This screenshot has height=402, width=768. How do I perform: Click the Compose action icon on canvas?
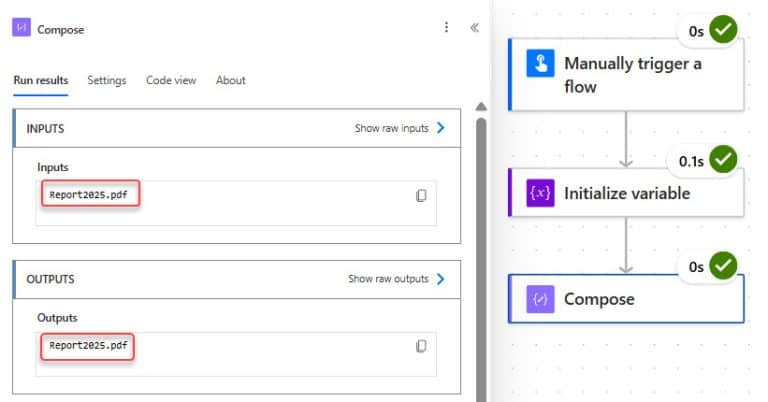540,299
